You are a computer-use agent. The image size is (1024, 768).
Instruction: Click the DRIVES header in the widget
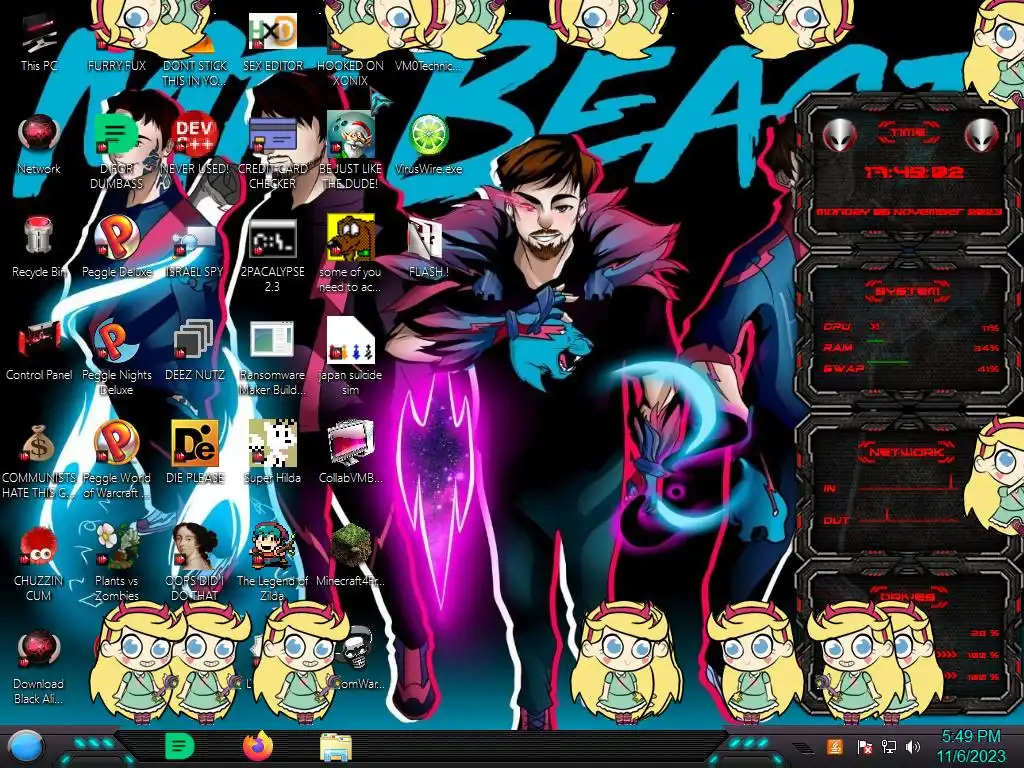(x=907, y=596)
